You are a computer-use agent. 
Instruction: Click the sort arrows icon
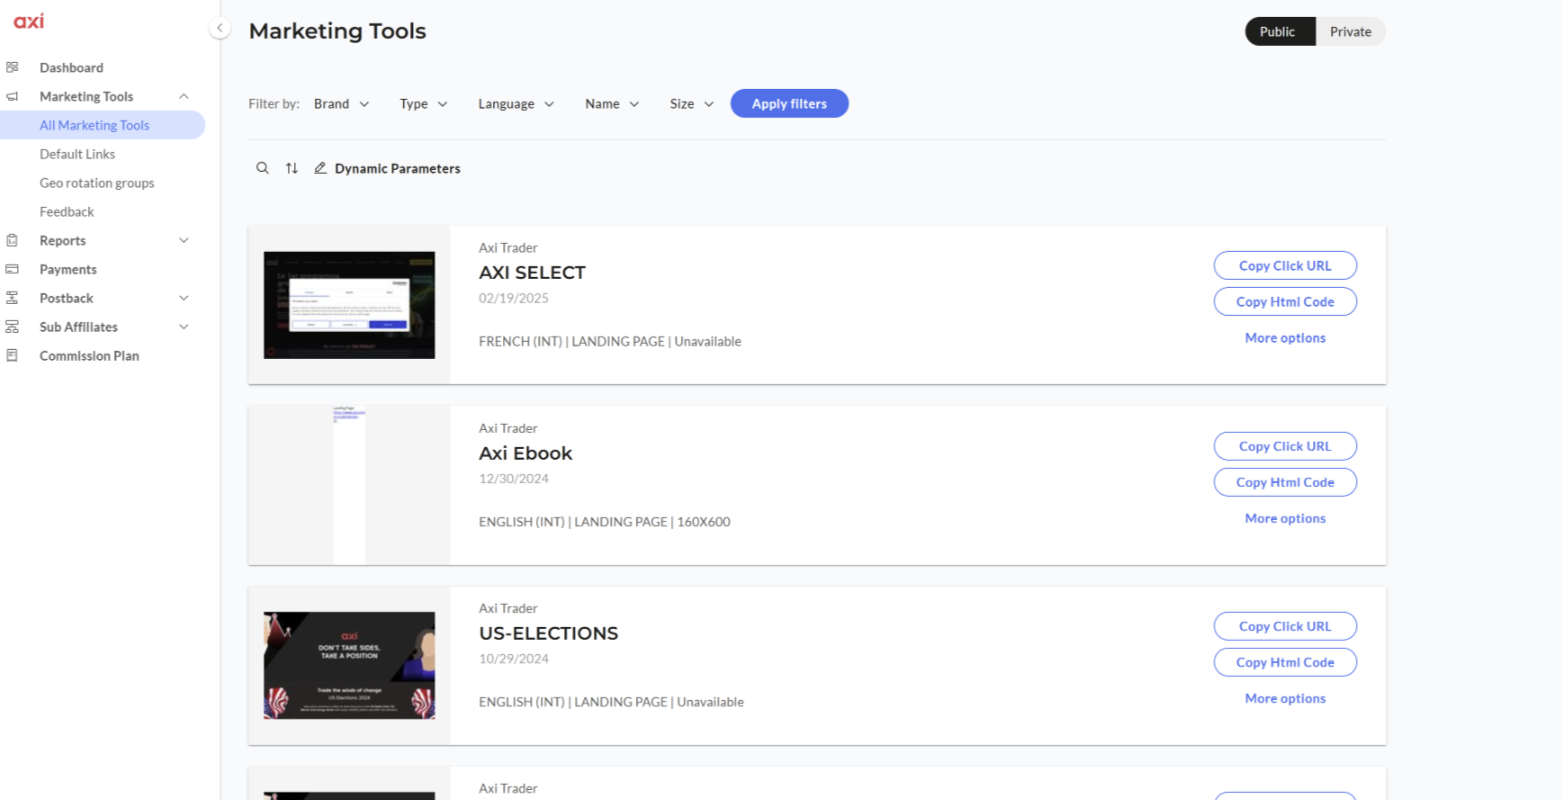291,168
